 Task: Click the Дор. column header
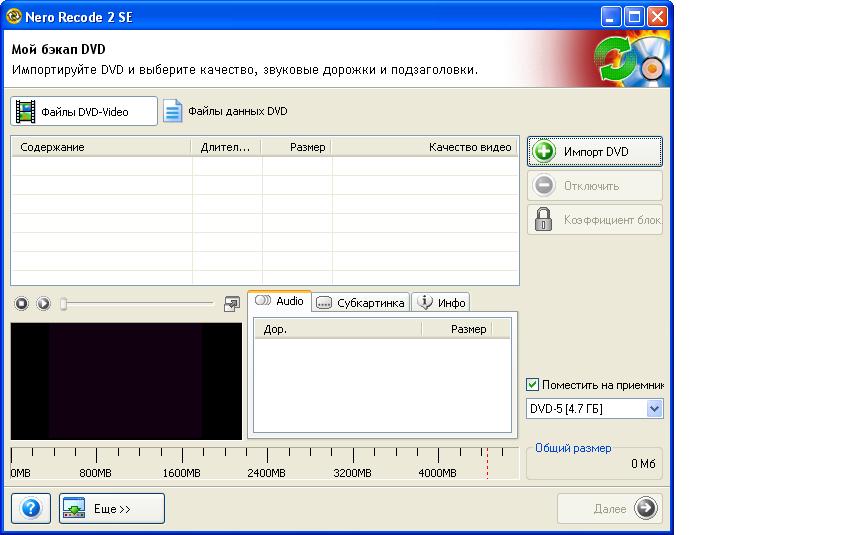[x=338, y=329]
